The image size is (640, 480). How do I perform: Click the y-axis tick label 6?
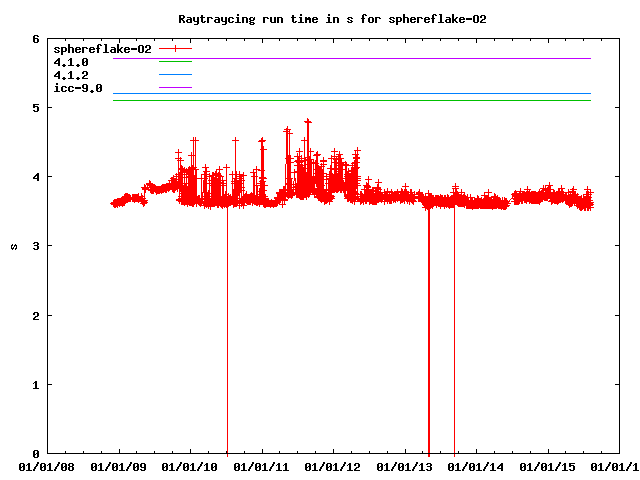(x=36, y=39)
